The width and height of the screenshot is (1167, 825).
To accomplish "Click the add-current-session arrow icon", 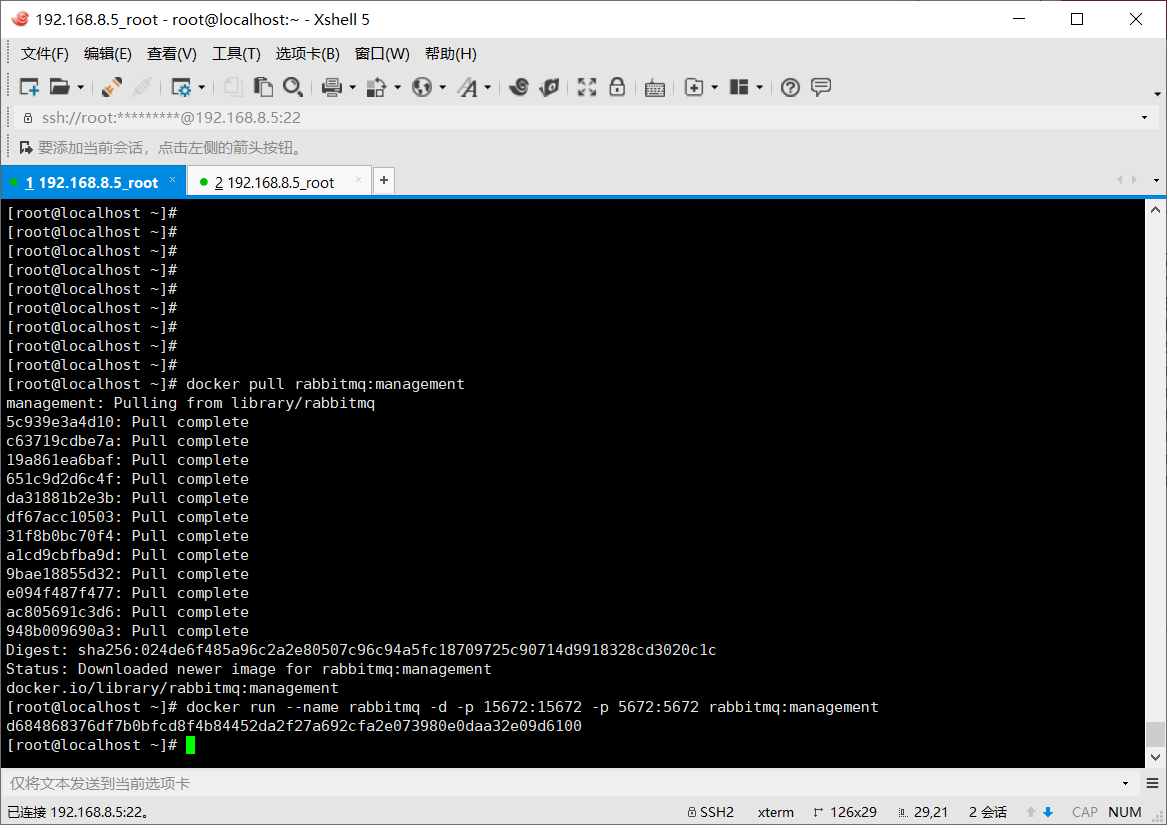I will [x=26, y=147].
